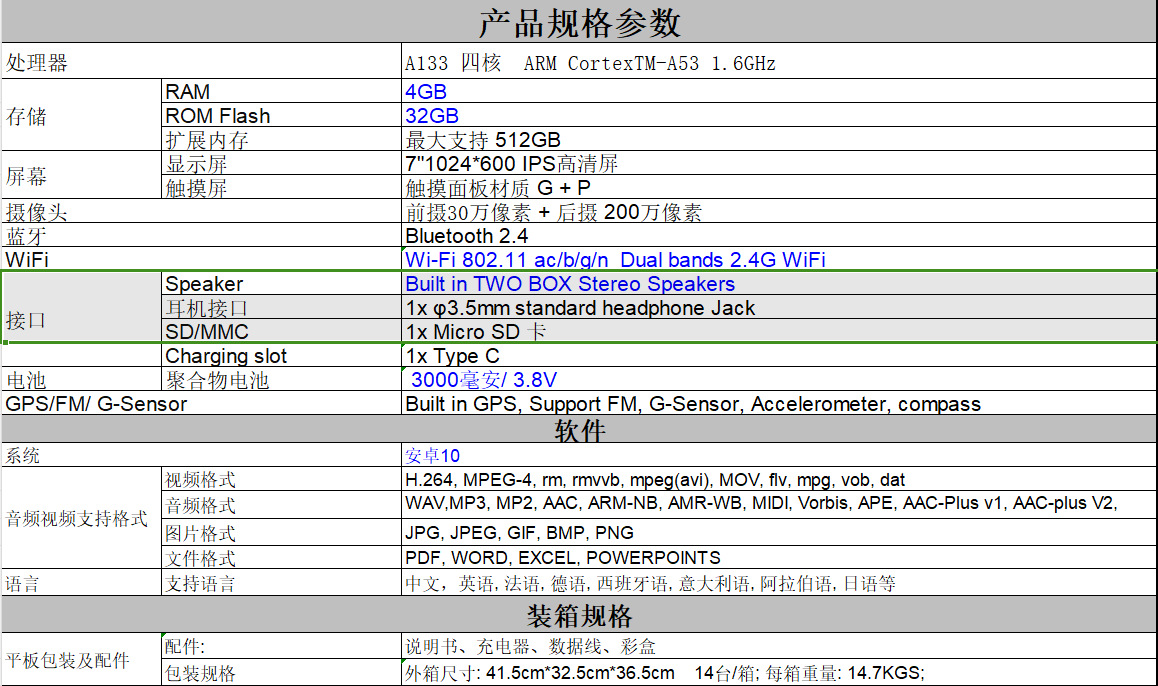Viewport: 1158px width, 686px height.
Task: Select the Built in GPS, Support FM cell
Action: (779, 403)
